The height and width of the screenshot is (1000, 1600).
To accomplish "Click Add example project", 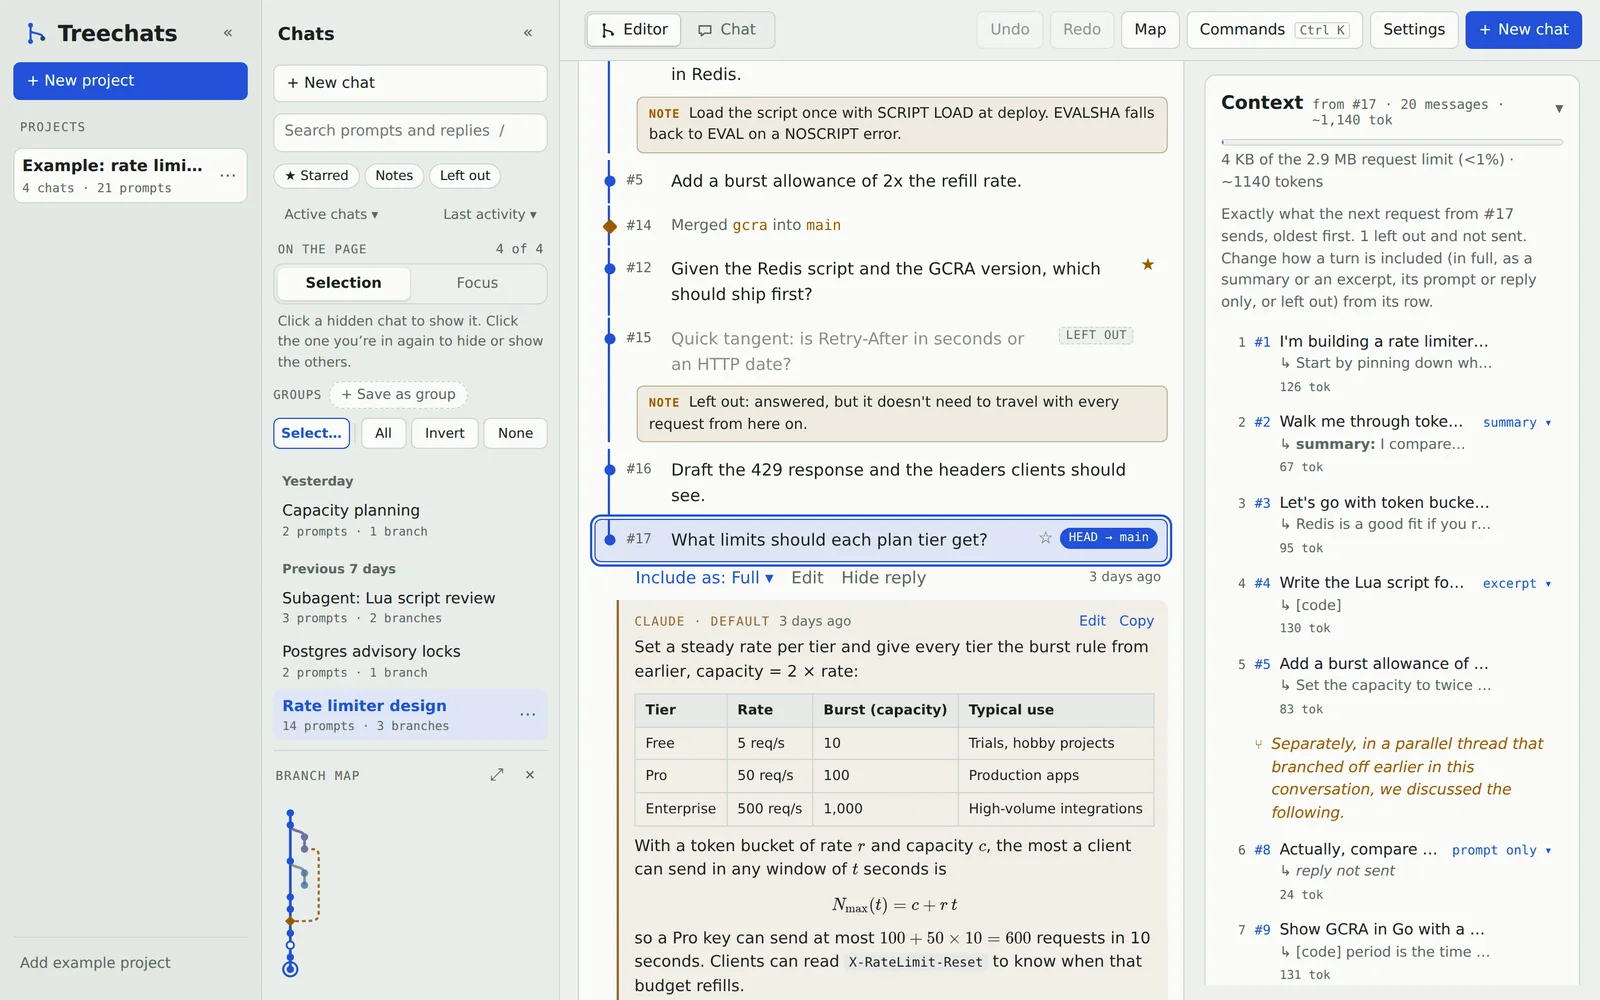I will point(95,963).
